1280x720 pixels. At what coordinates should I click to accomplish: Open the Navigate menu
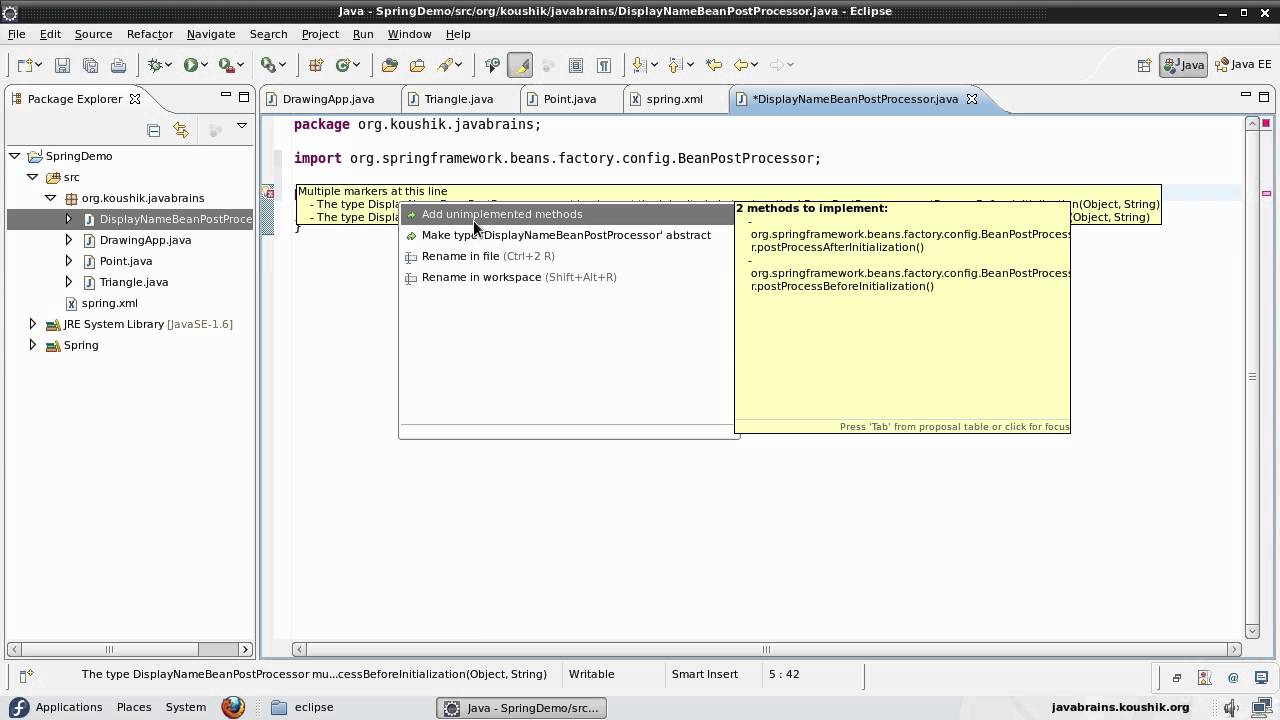[211, 34]
